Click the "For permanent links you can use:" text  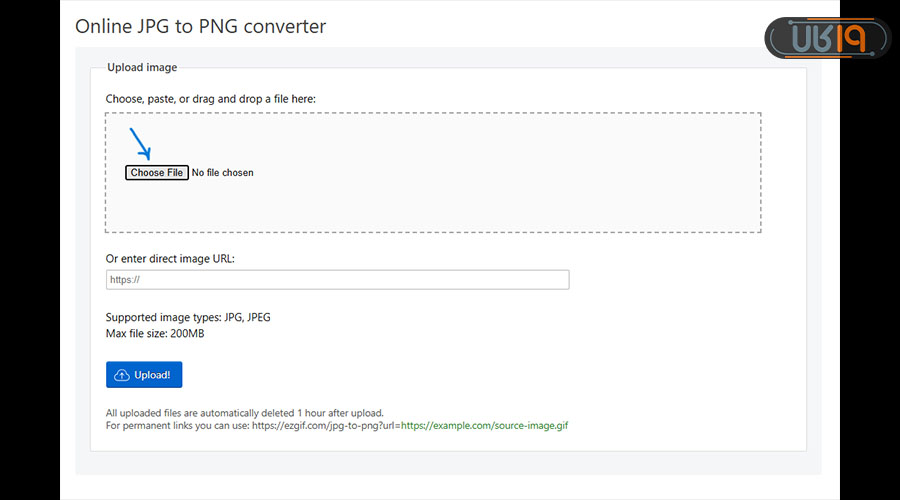[177, 426]
